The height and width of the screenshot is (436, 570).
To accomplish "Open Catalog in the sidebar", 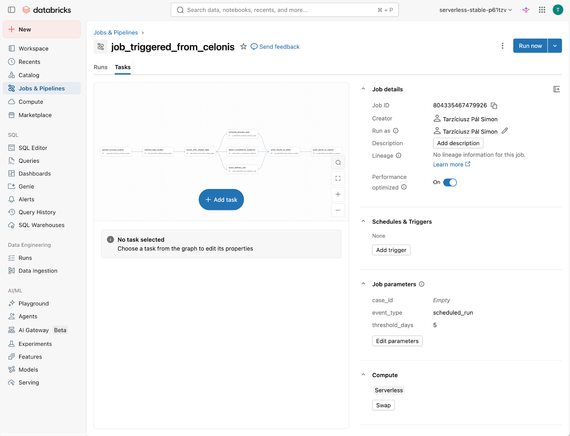I will coord(29,75).
